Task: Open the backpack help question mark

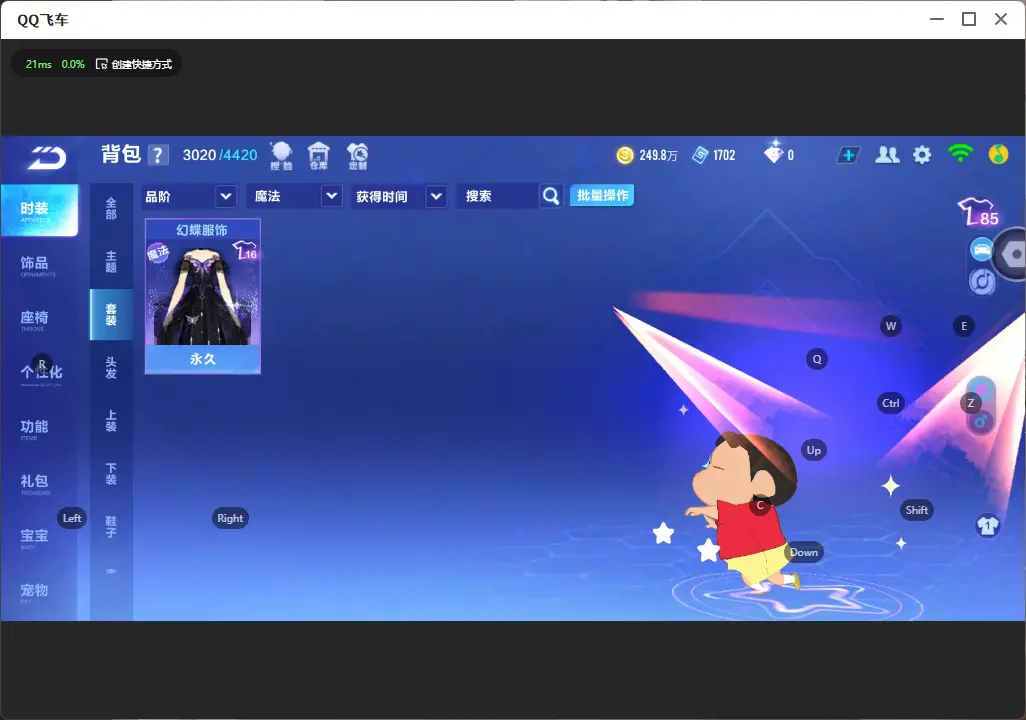Action: tap(158, 155)
